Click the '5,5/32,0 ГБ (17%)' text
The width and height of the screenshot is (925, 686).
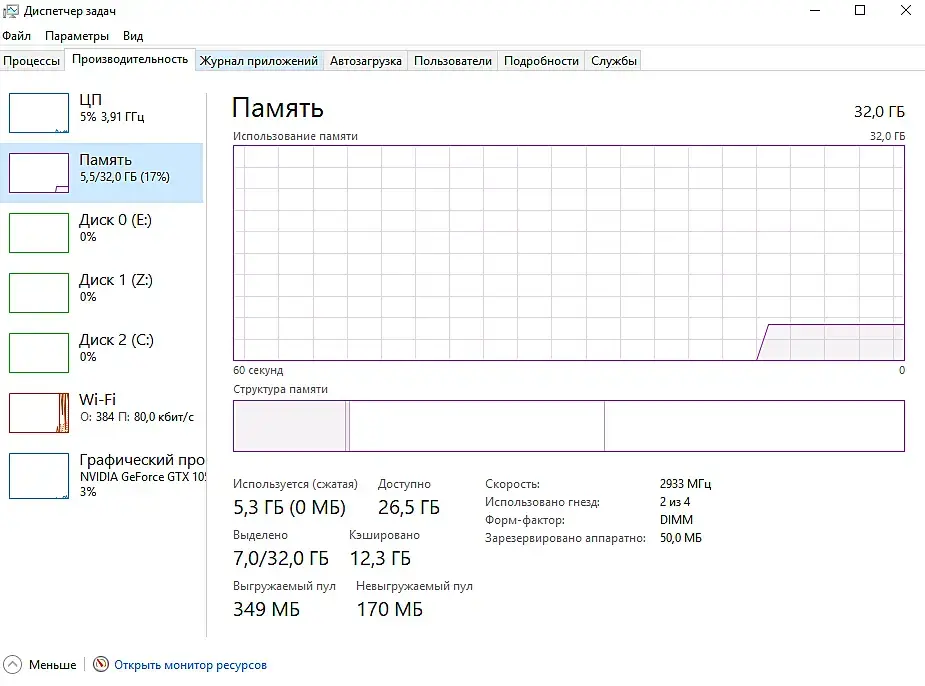(124, 177)
